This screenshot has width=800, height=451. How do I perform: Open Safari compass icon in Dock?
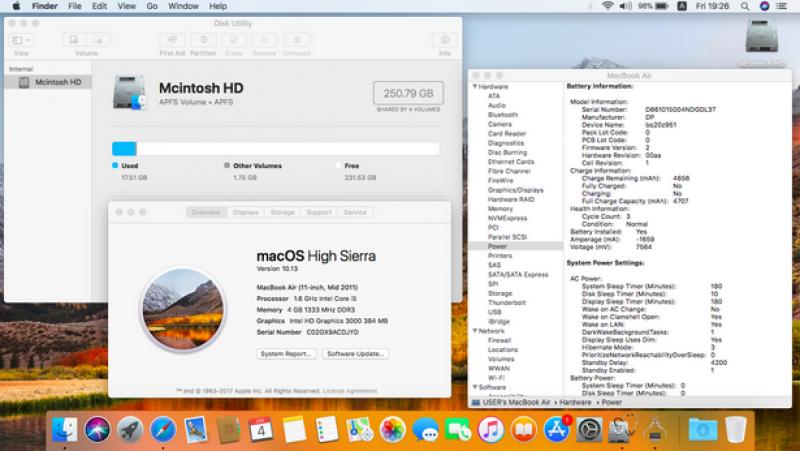(163, 430)
